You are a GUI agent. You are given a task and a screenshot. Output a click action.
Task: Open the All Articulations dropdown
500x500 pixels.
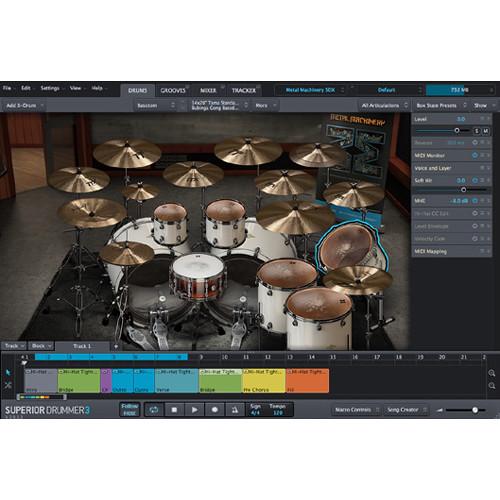tap(384, 105)
